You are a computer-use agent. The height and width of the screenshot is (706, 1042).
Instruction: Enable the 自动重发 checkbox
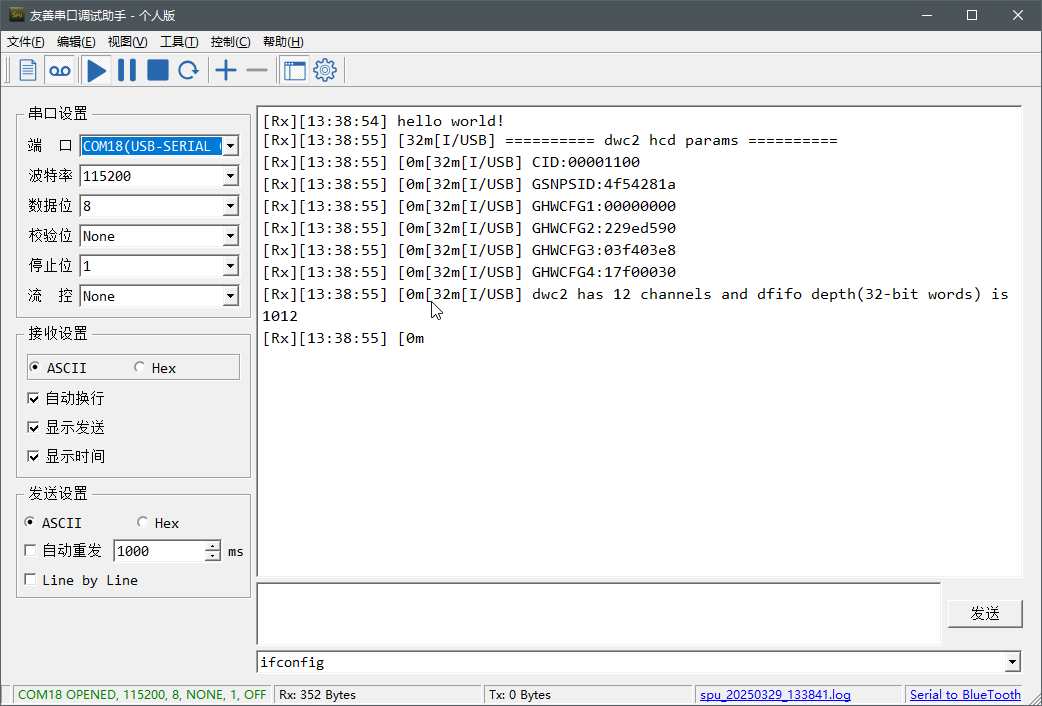pos(31,550)
